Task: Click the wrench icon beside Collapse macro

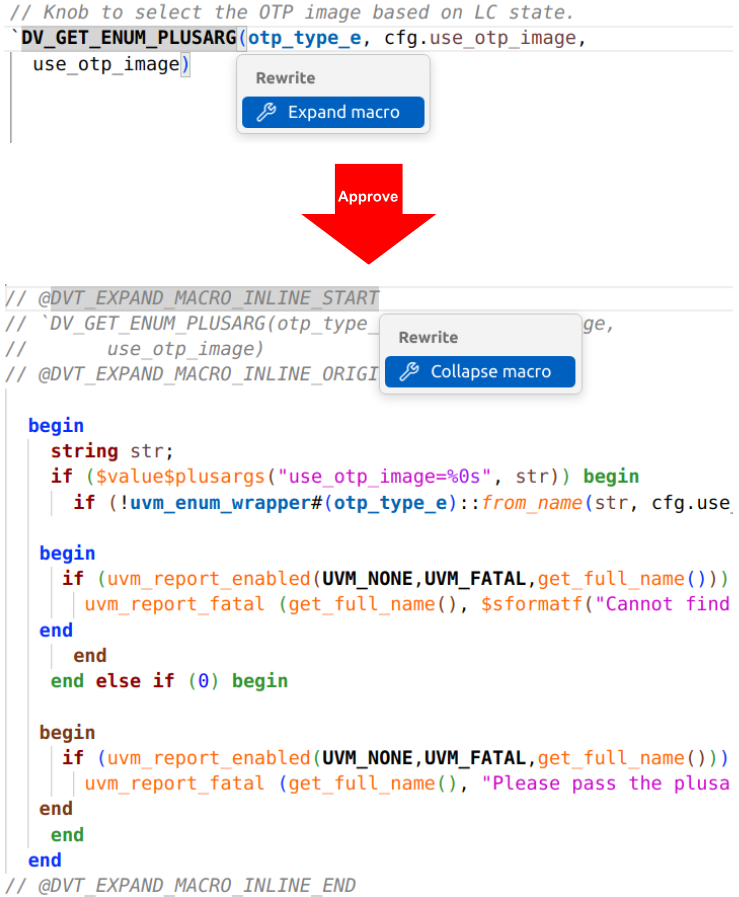Action: pos(408,371)
